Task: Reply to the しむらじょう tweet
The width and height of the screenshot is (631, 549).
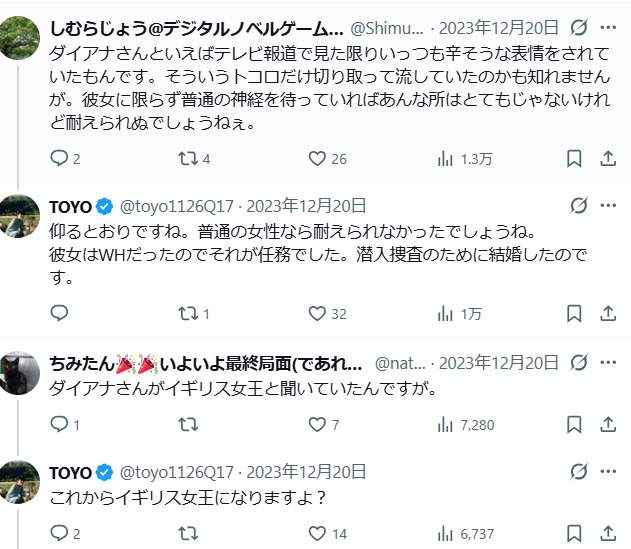Action: coord(59,159)
